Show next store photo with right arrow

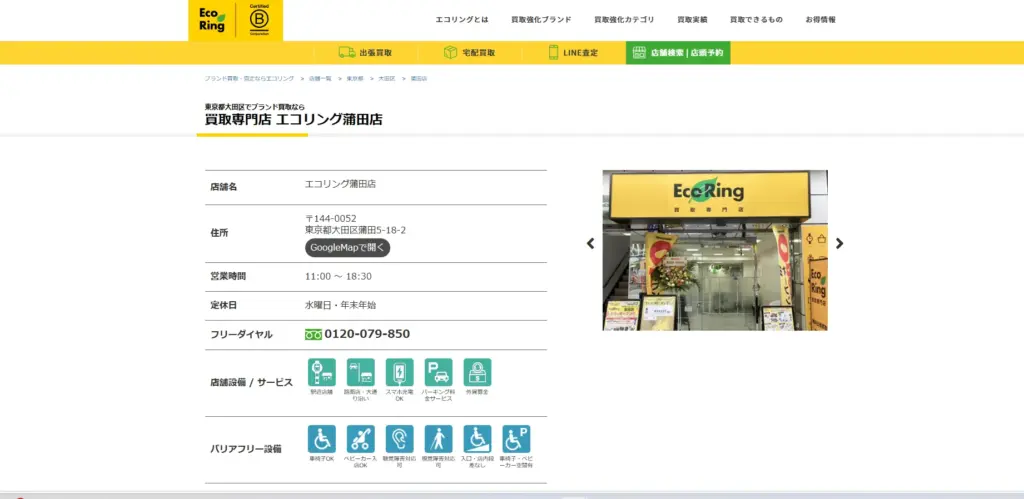(840, 243)
